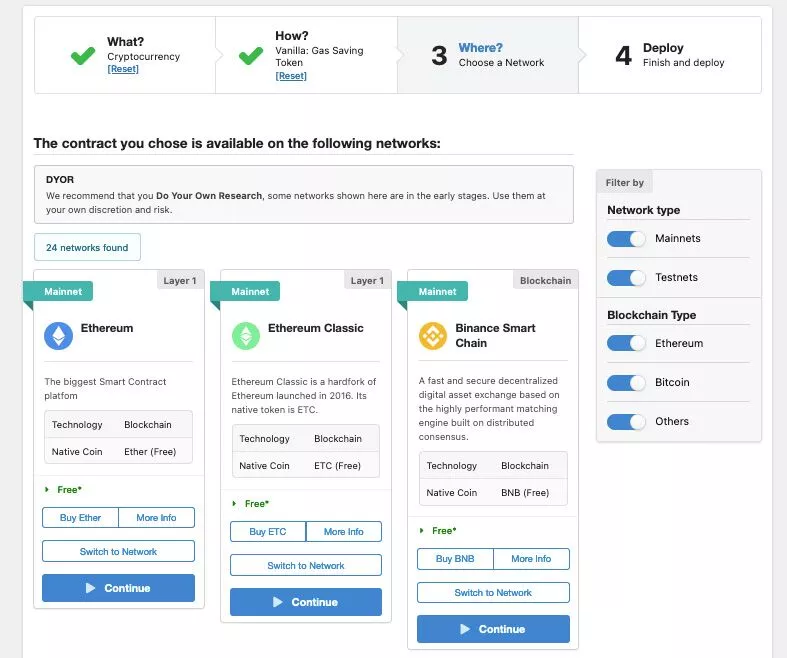Click the Network type filter heading
The height and width of the screenshot is (658, 787).
643,210
